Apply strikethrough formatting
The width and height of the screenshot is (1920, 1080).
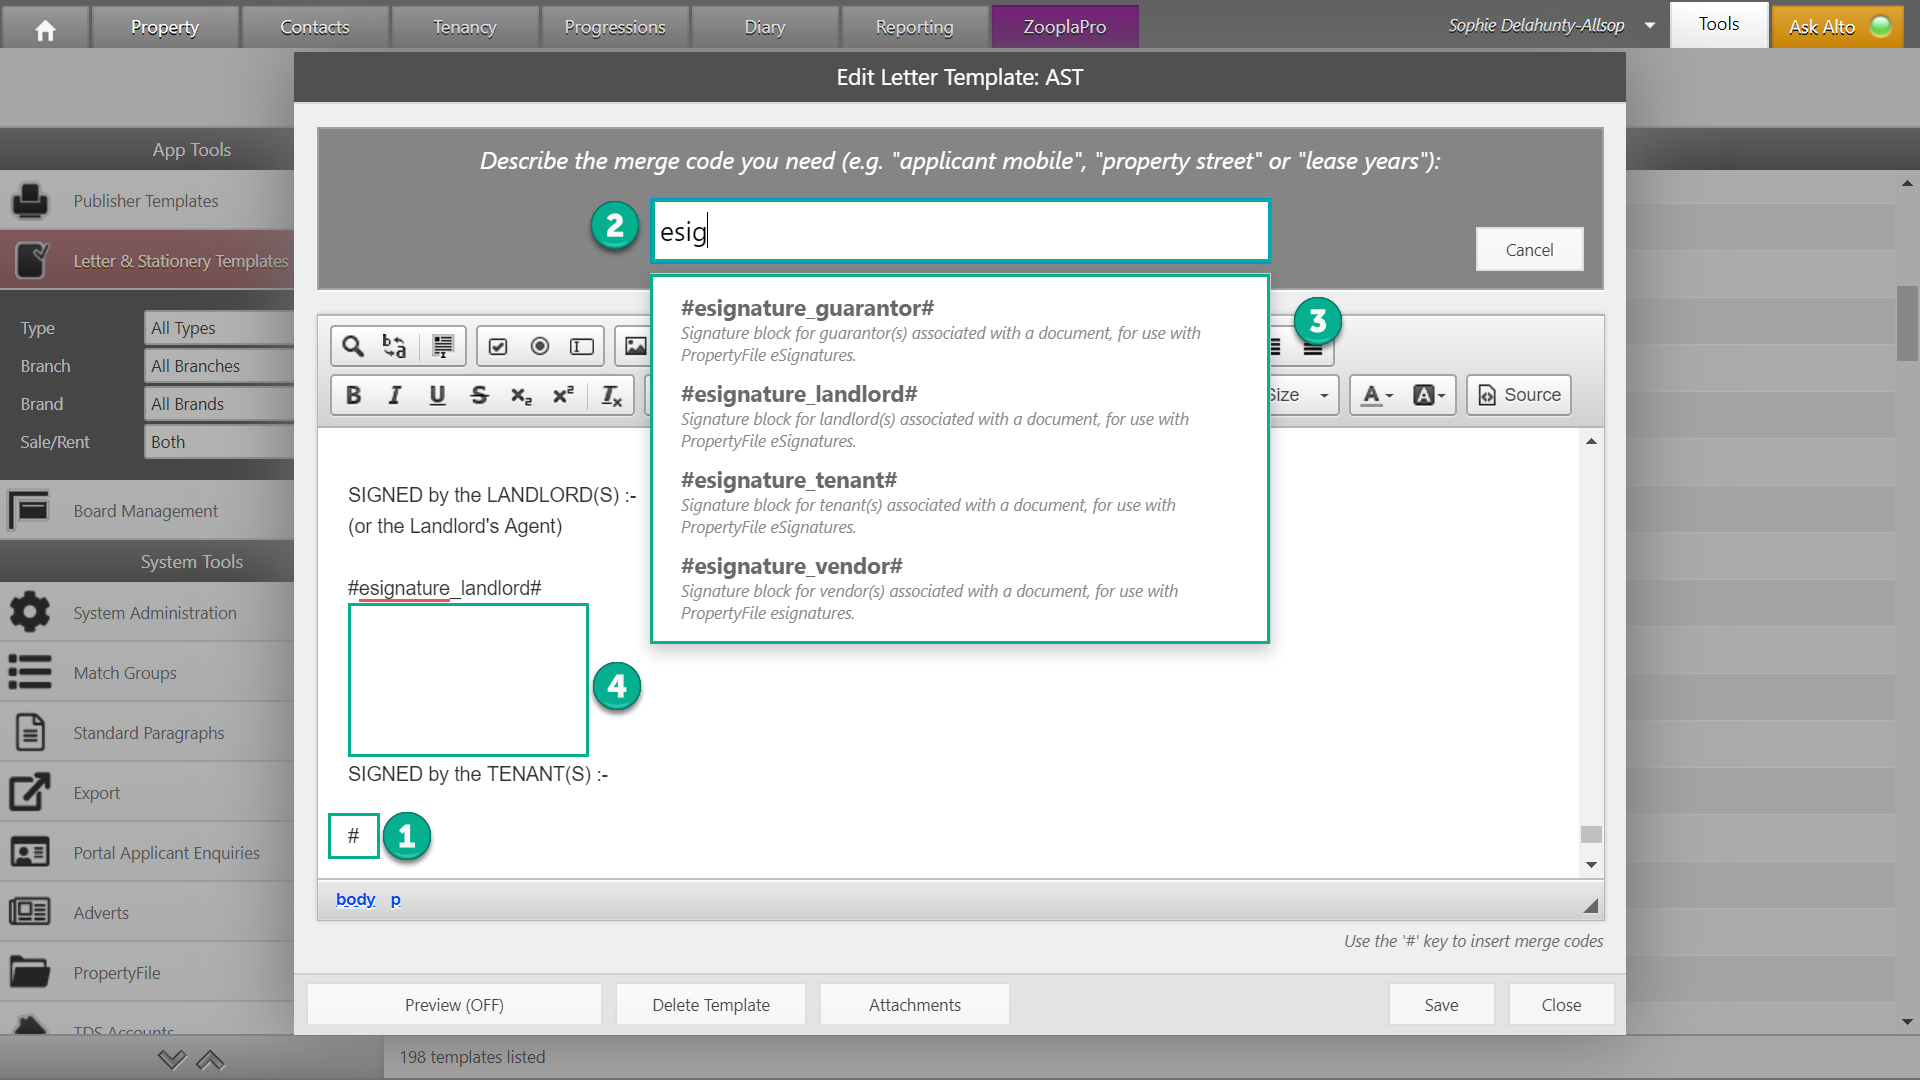click(x=479, y=395)
